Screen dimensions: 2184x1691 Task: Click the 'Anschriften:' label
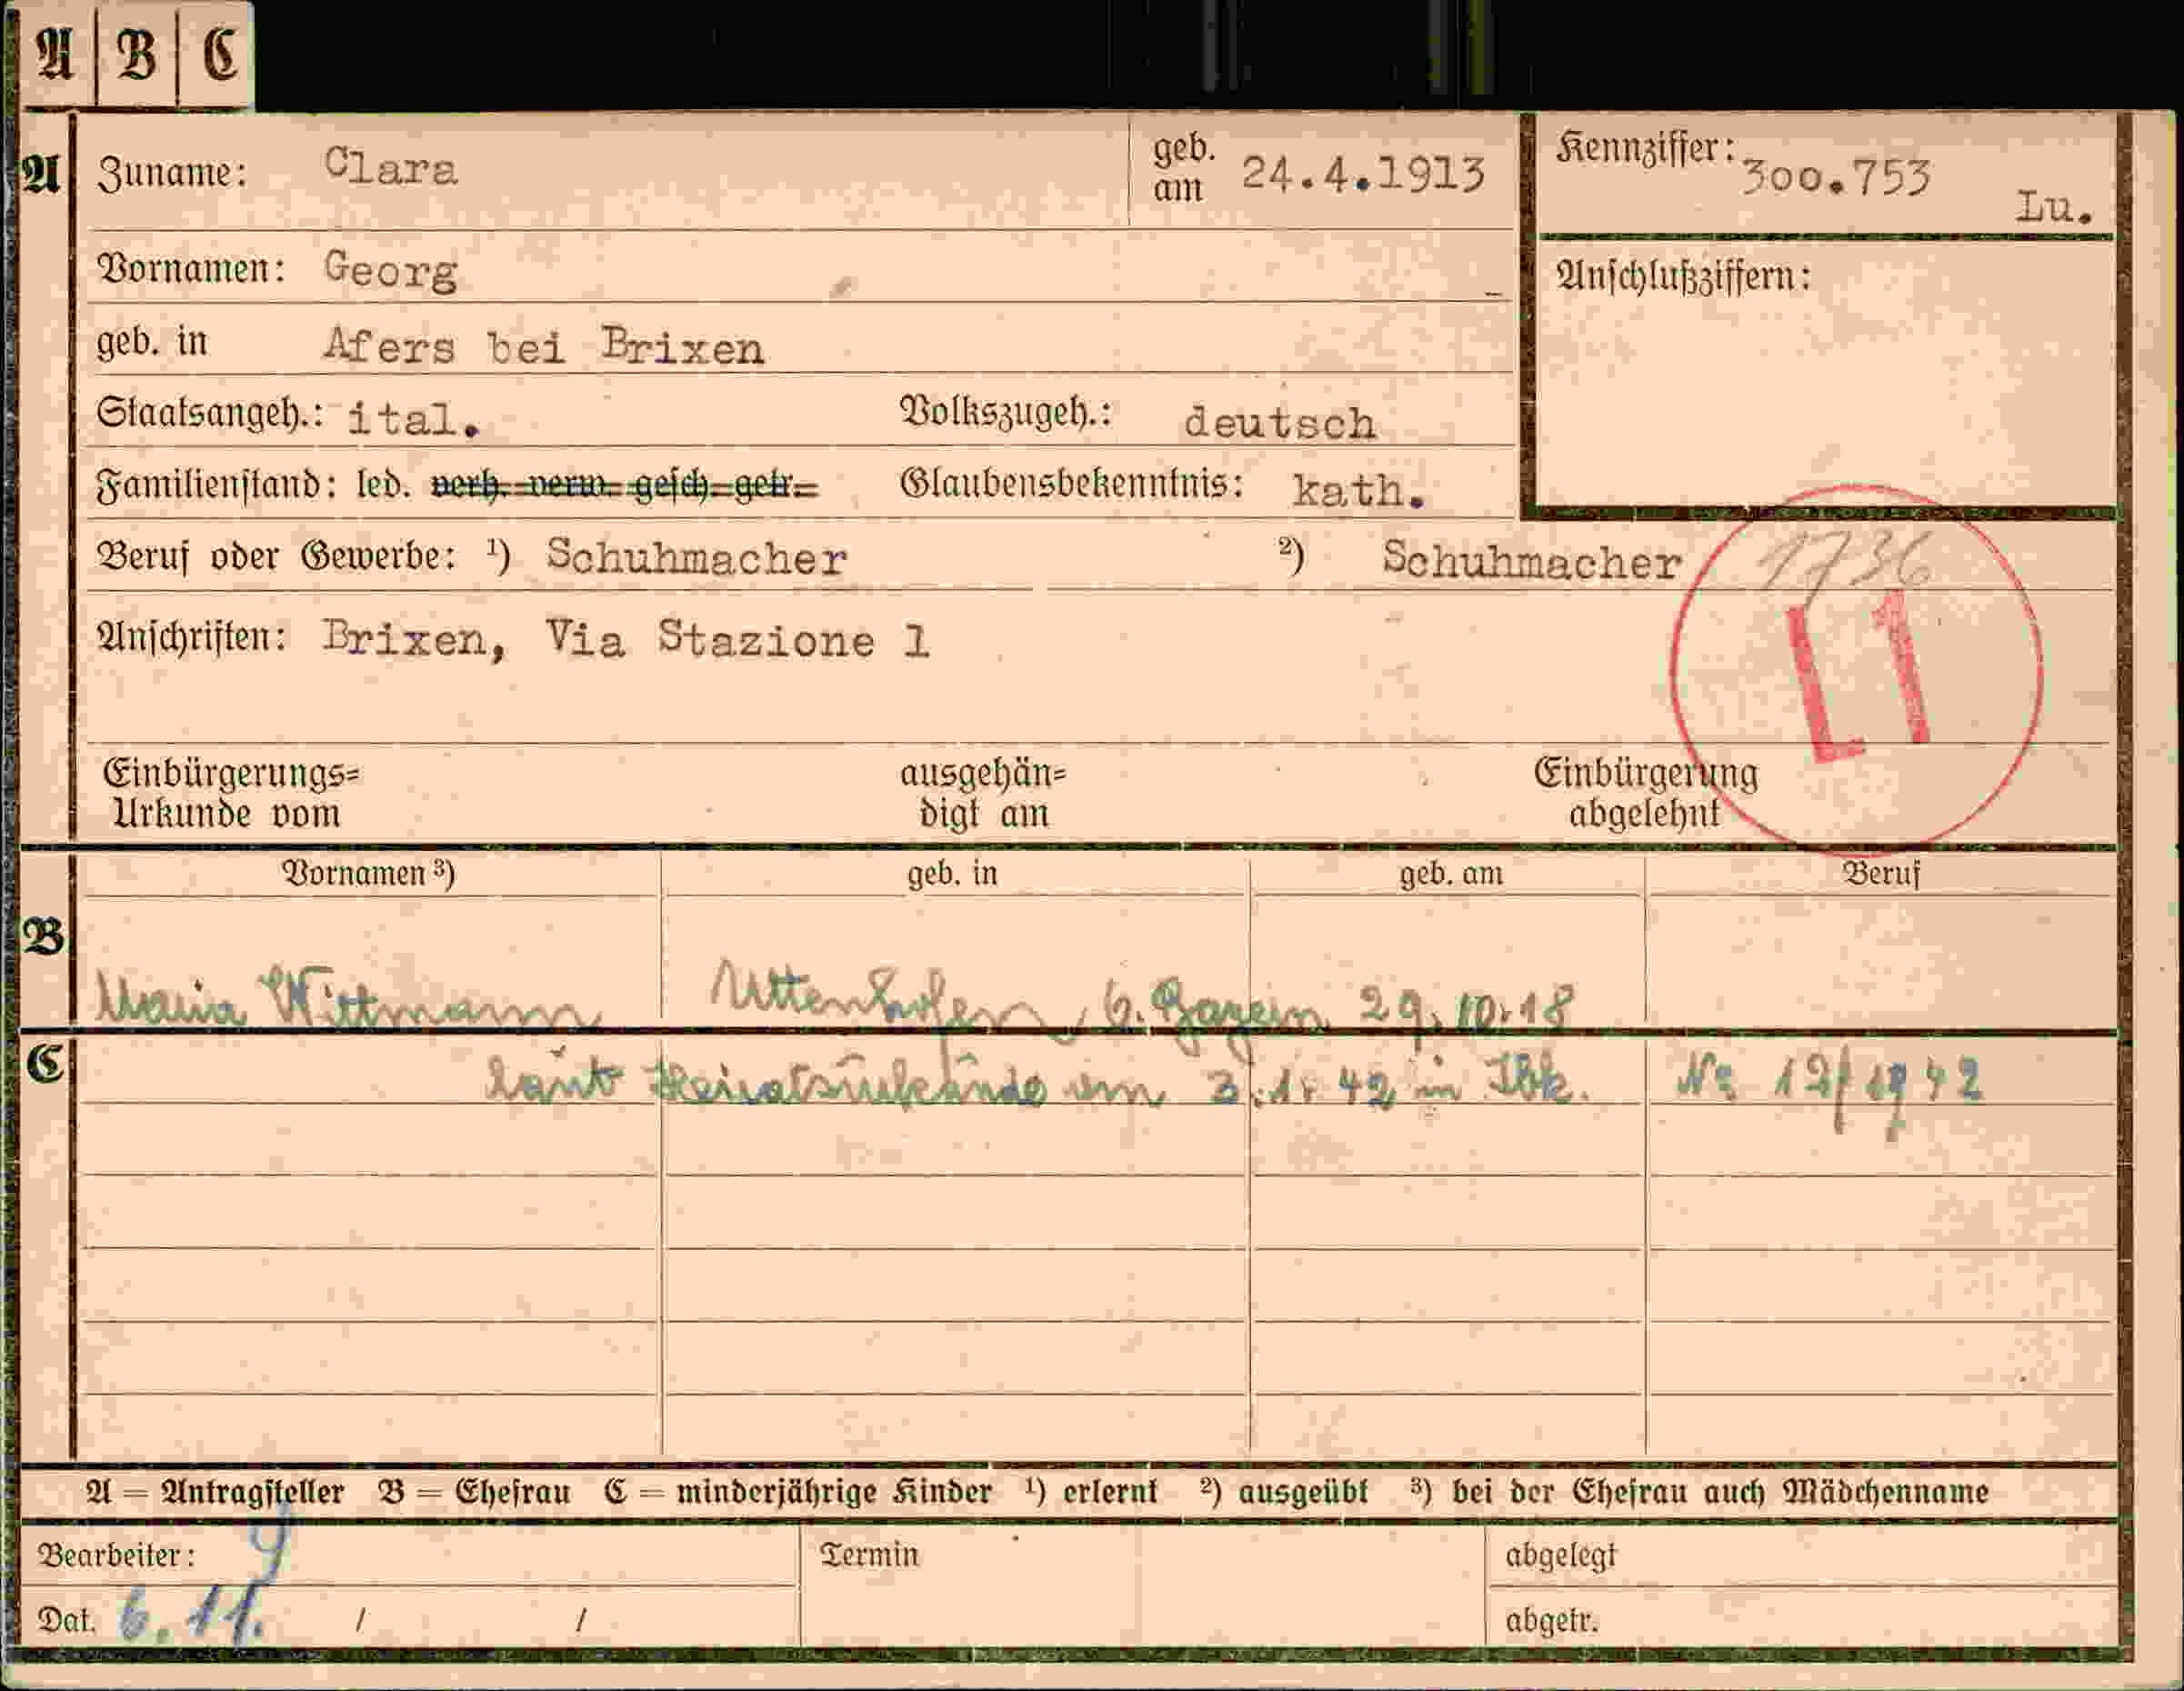click(x=191, y=637)
